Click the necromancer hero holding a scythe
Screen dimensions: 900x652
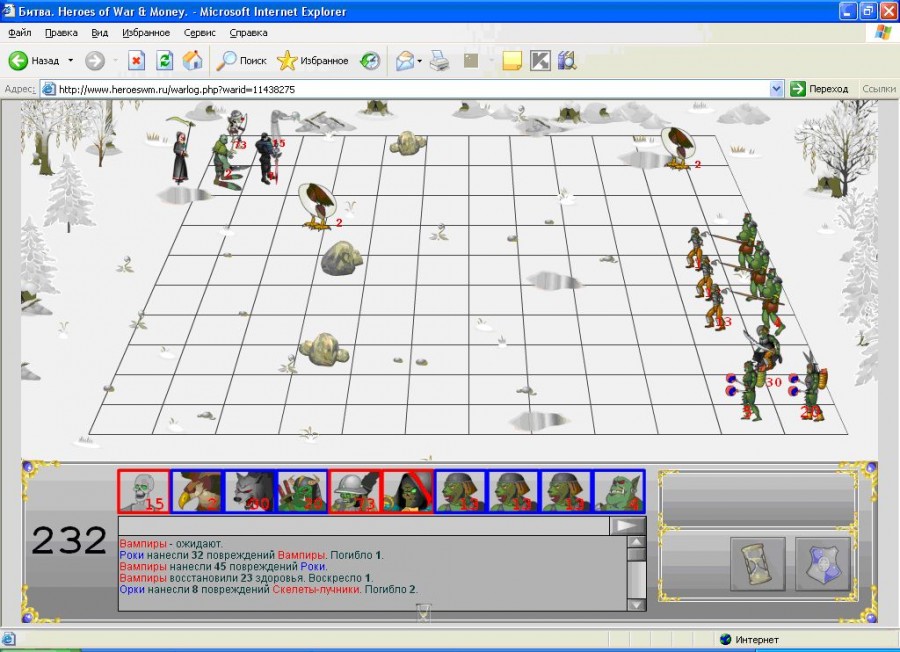tap(181, 152)
